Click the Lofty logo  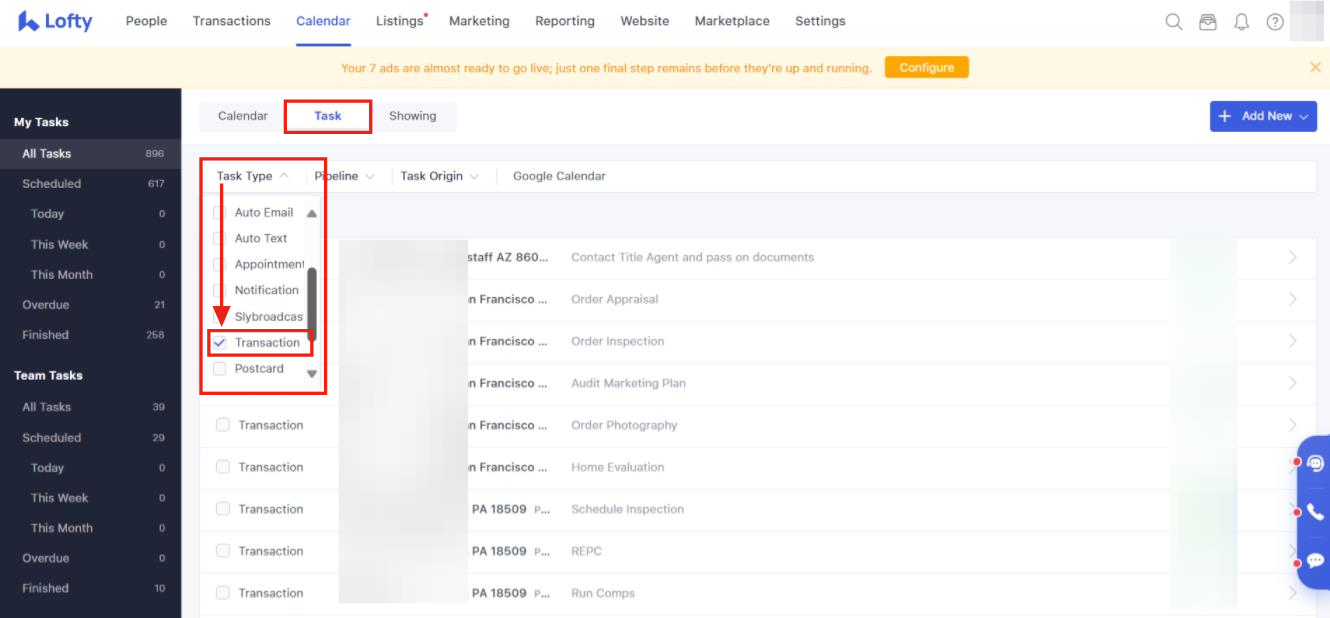(55, 21)
